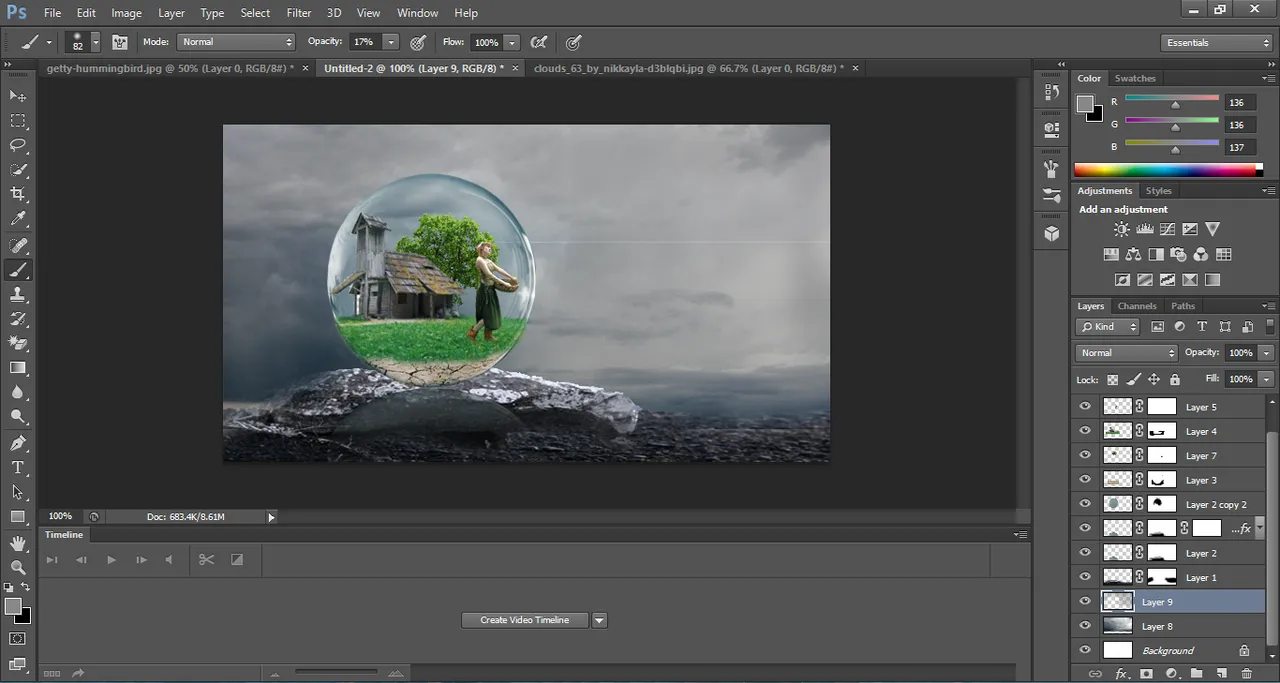Open the Filter menu
The image size is (1280, 683).
(x=299, y=13)
